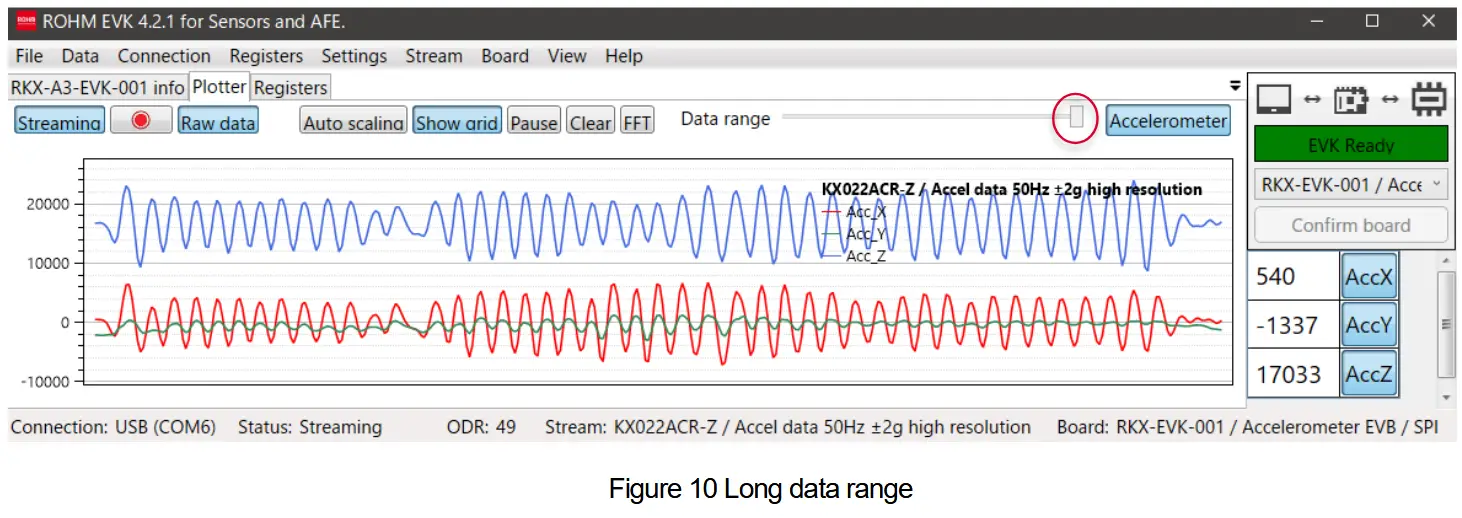Click Connection: USB (COM6) status text
1462x518 pixels.
[x=113, y=427]
